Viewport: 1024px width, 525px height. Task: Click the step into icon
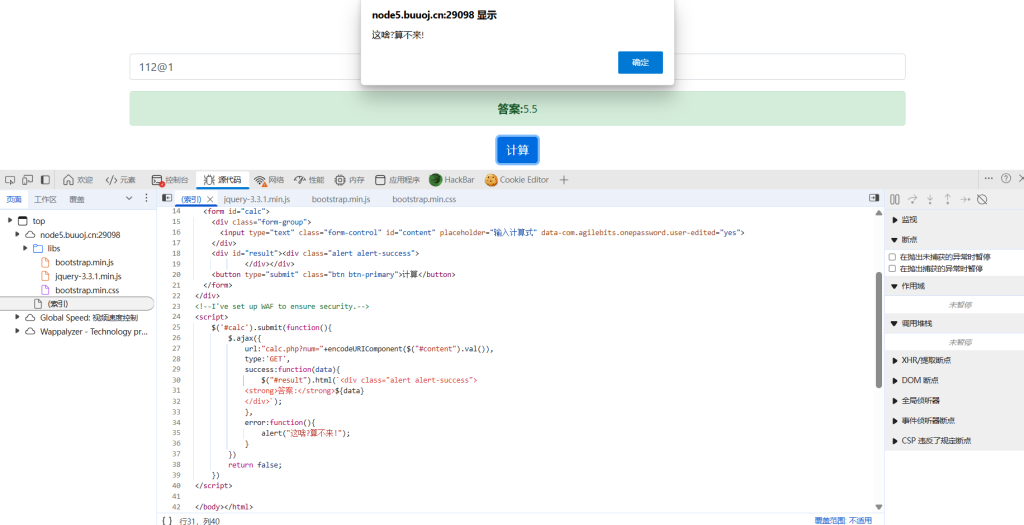point(930,200)
